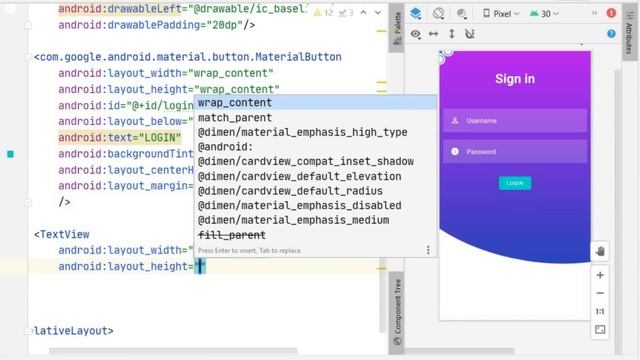Click the LOGIN button in the preview
The height and width of the screenshot is (360, 640).
coord(515,183)
